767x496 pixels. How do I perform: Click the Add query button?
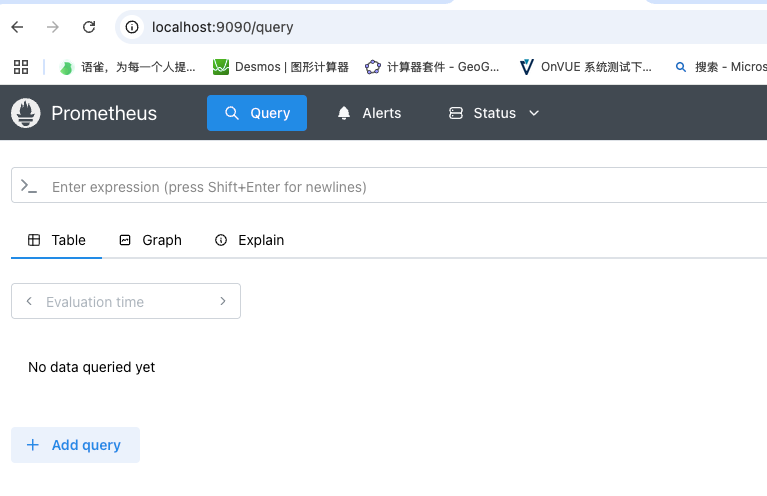pos(75,445)
